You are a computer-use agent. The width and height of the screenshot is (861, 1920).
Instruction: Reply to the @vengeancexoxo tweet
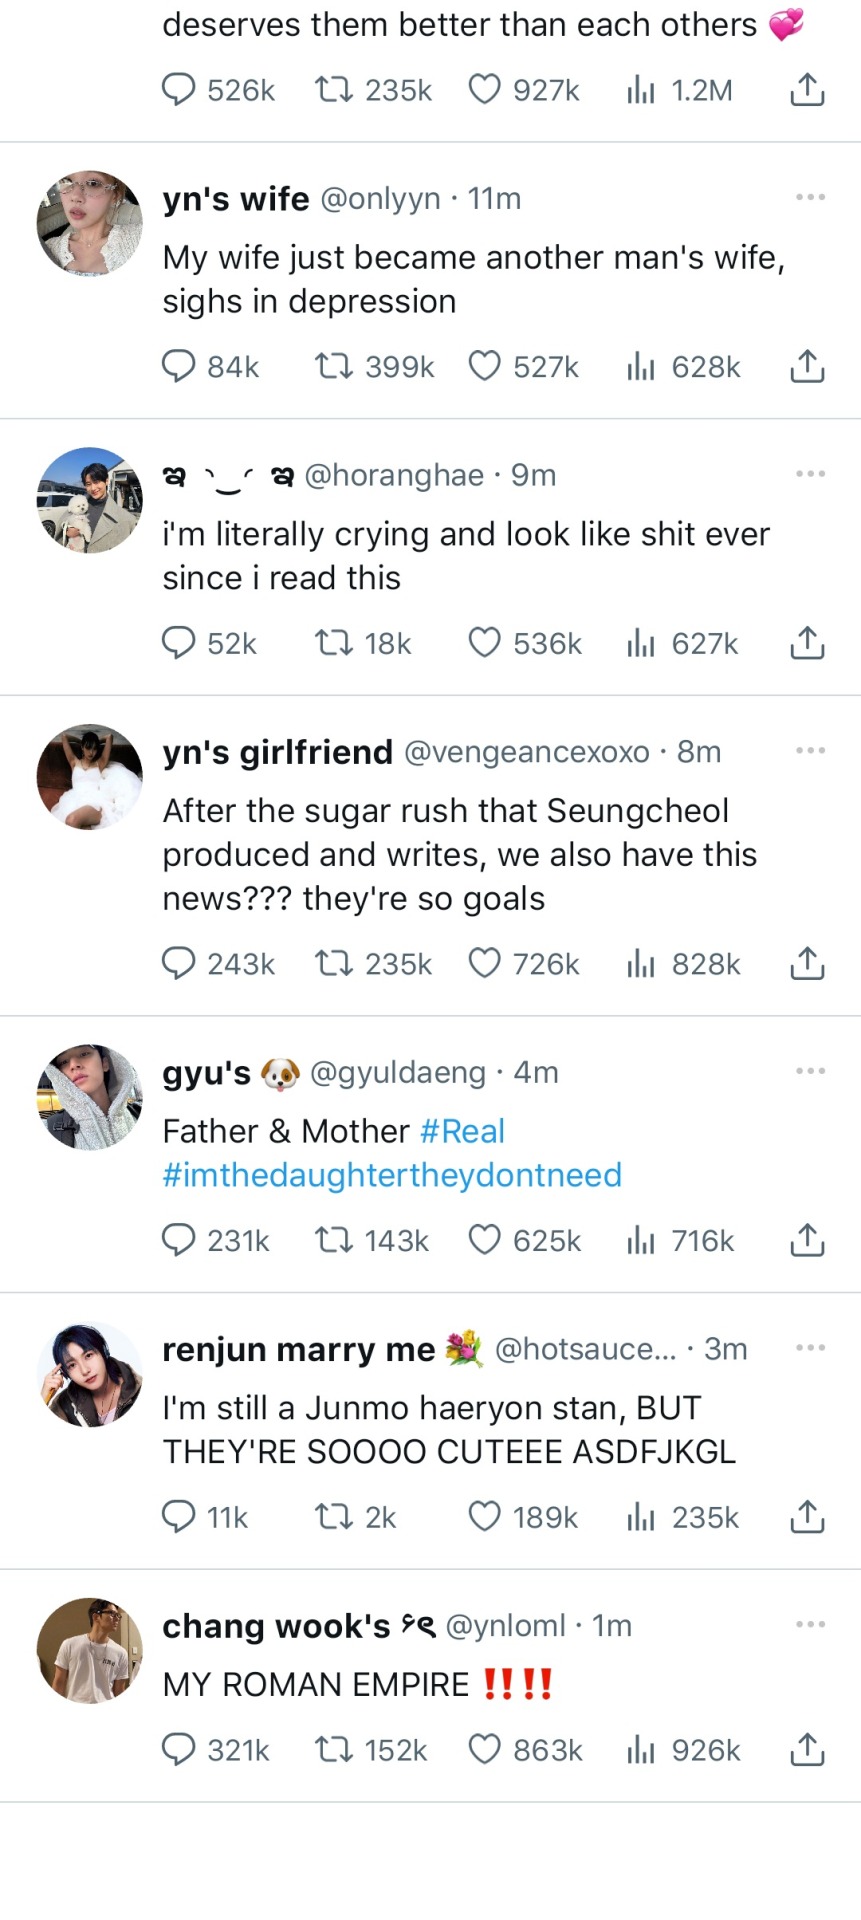coord(178,963)
